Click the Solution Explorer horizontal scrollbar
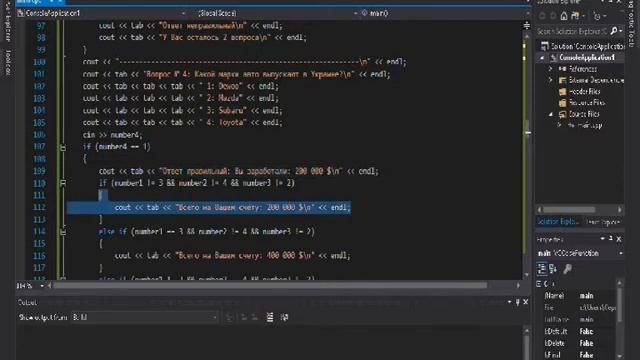The image size is (640, 360). click(569, 209)
